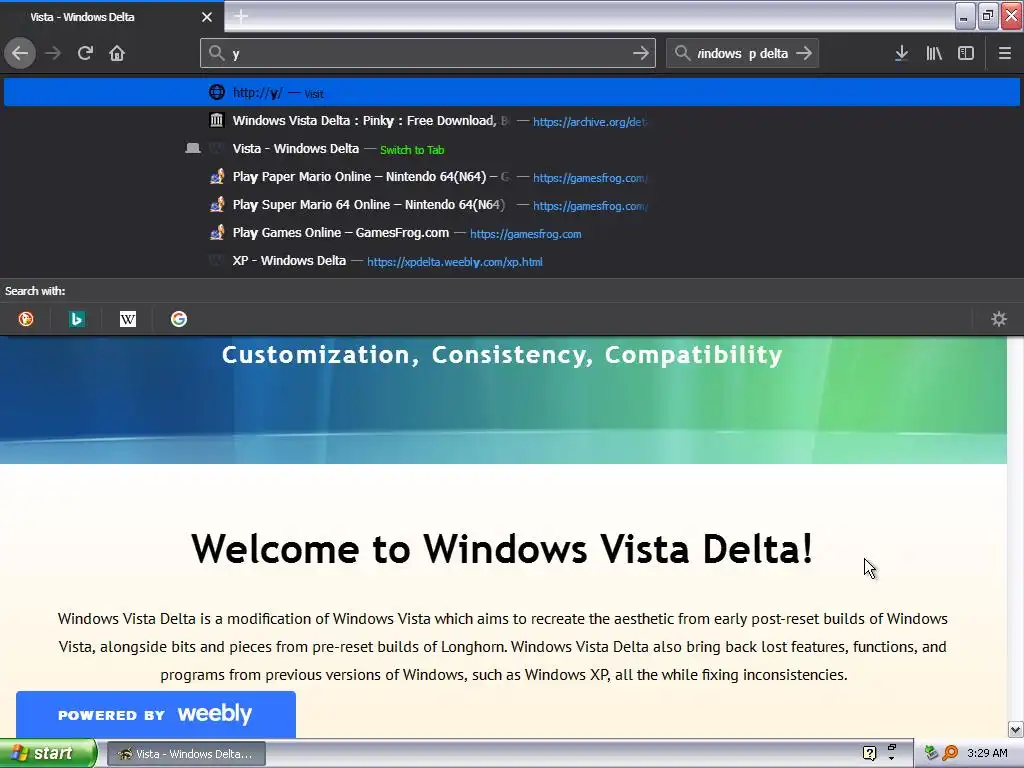Search with DuckDuckGo engine icon
Viewport: 1024px width, 768px height.
26,319
